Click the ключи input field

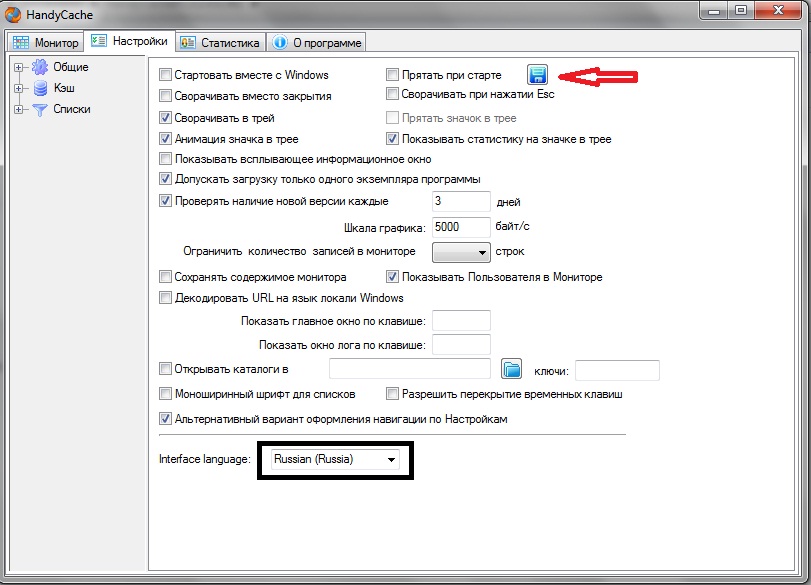point(617,371)
